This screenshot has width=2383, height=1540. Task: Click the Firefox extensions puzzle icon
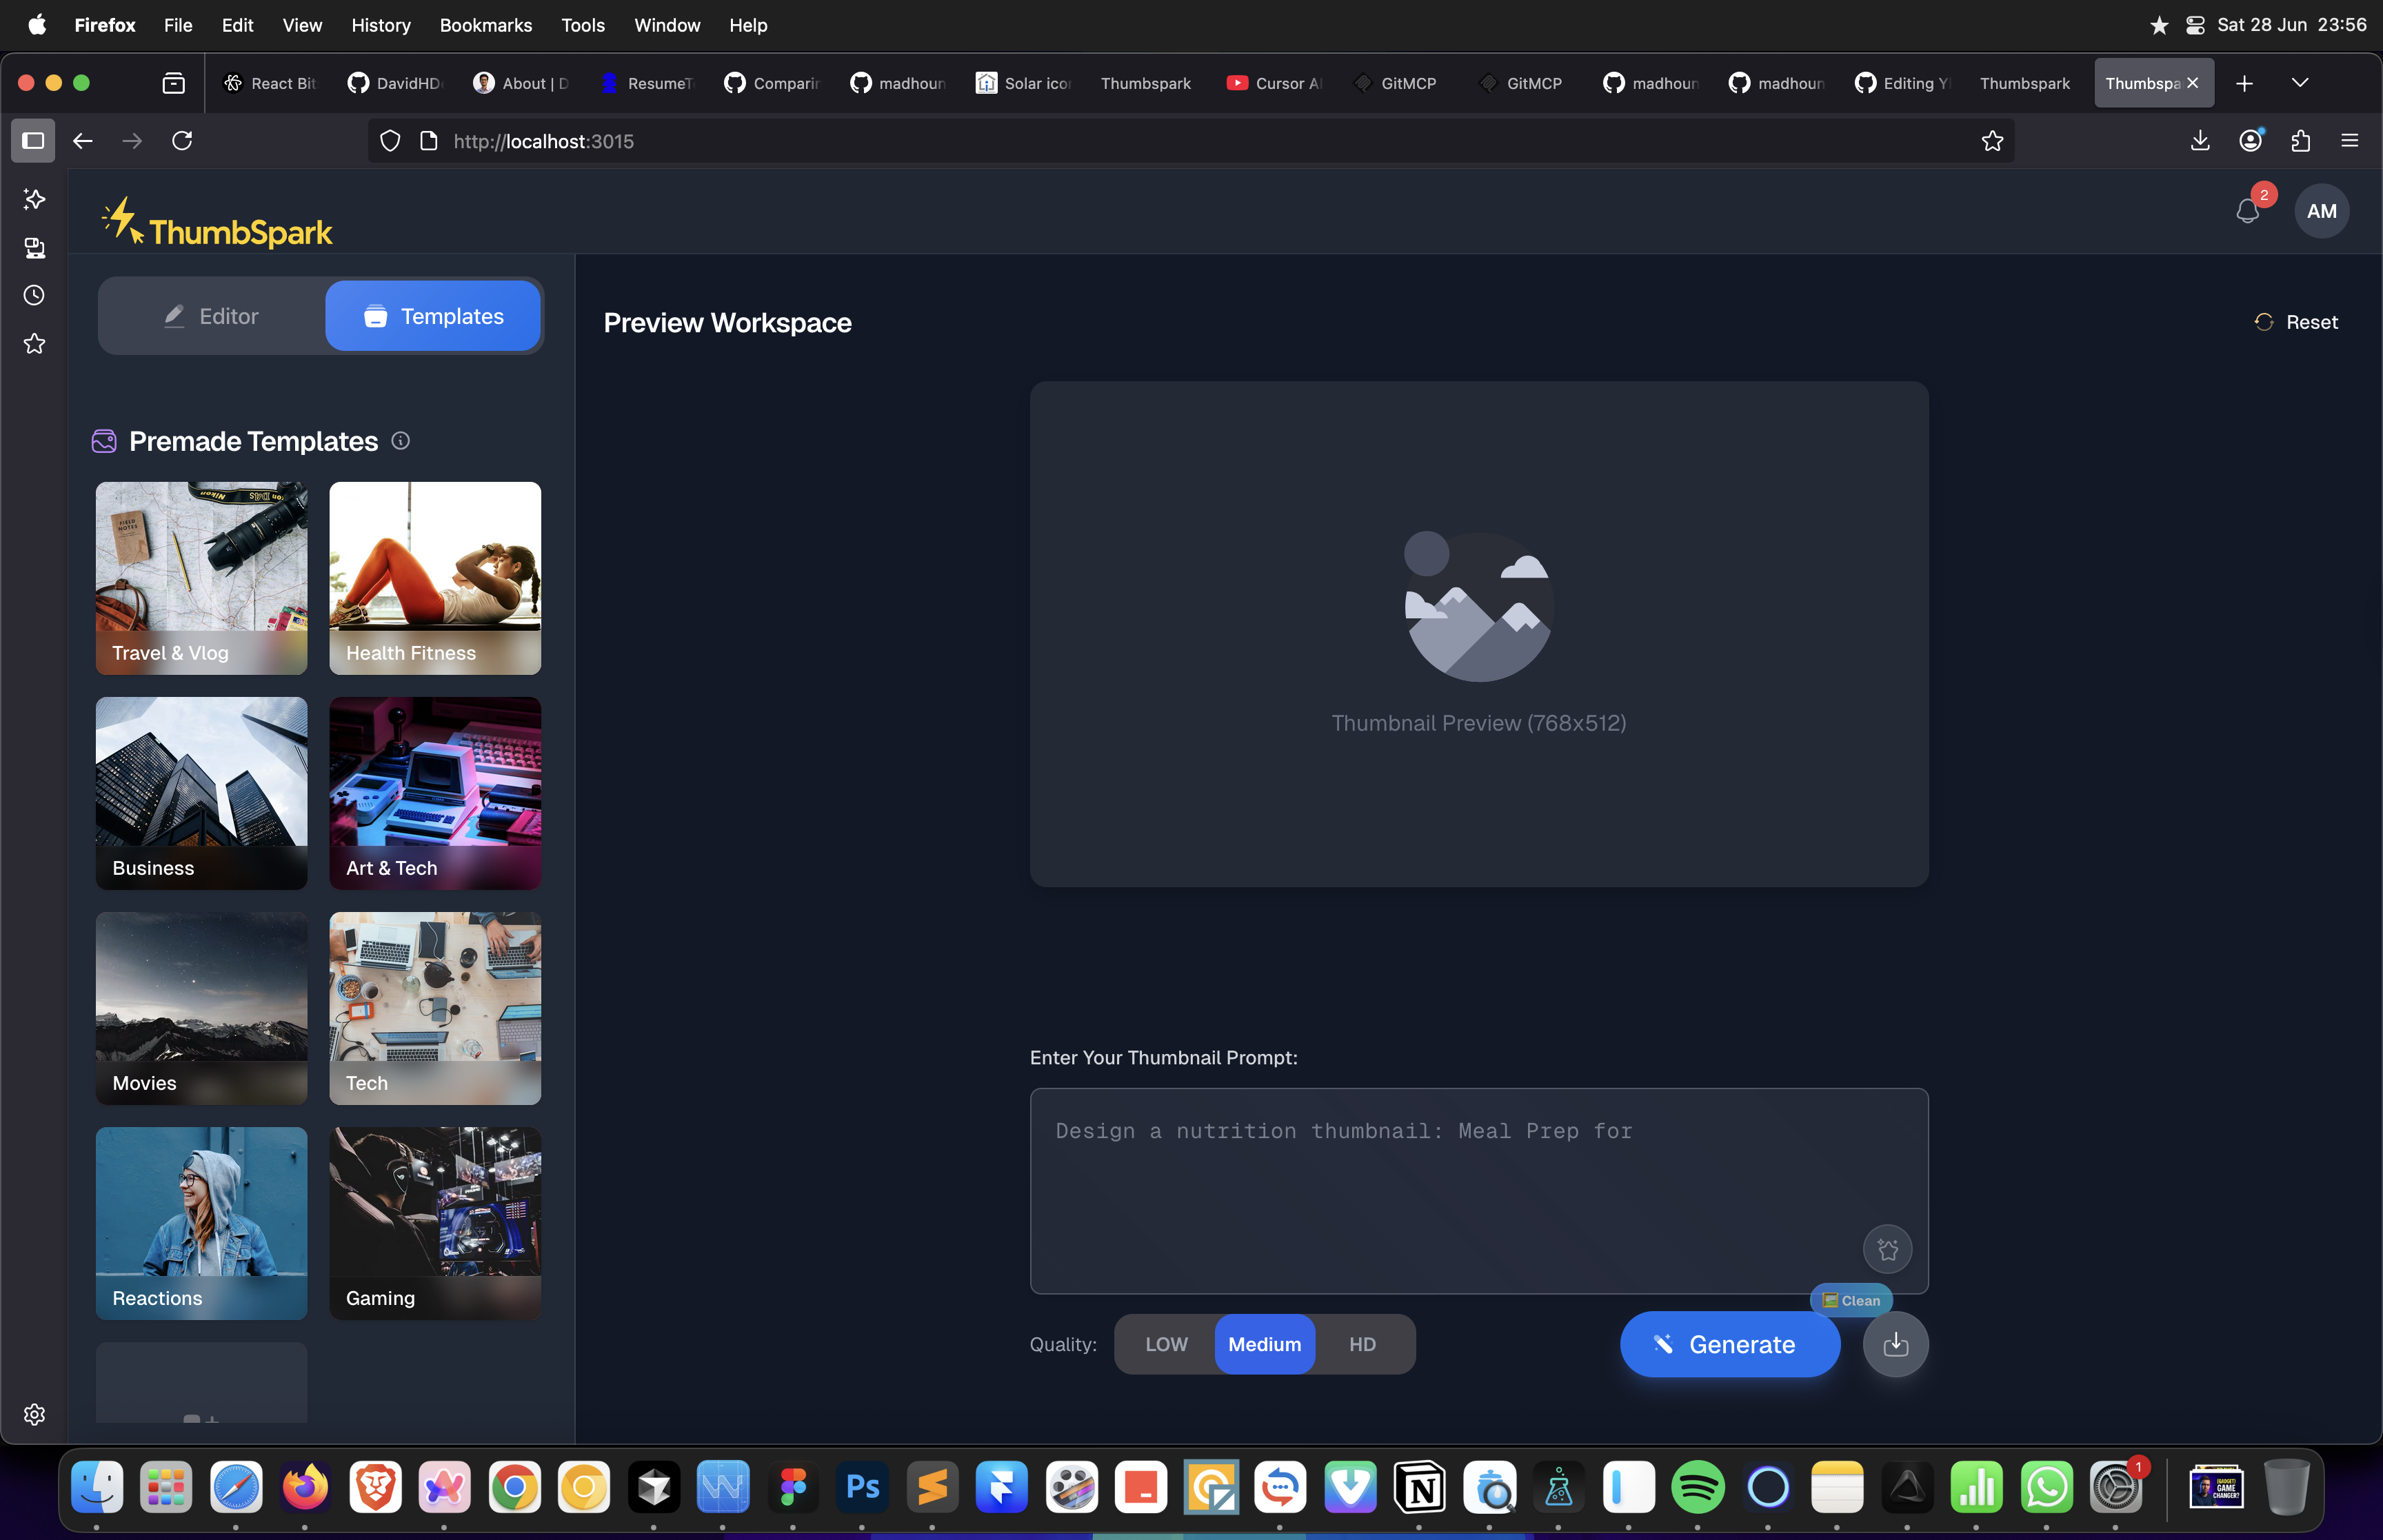pos(2300,141)
